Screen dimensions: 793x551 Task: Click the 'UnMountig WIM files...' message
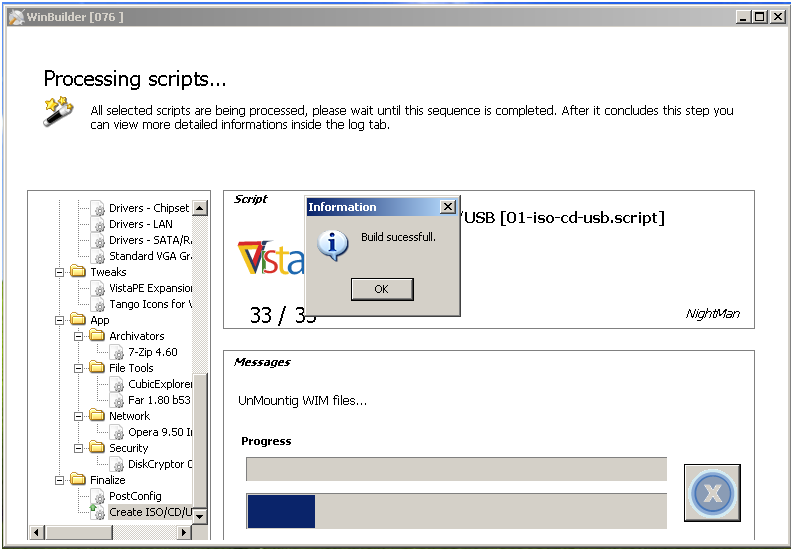pos(302,401)
